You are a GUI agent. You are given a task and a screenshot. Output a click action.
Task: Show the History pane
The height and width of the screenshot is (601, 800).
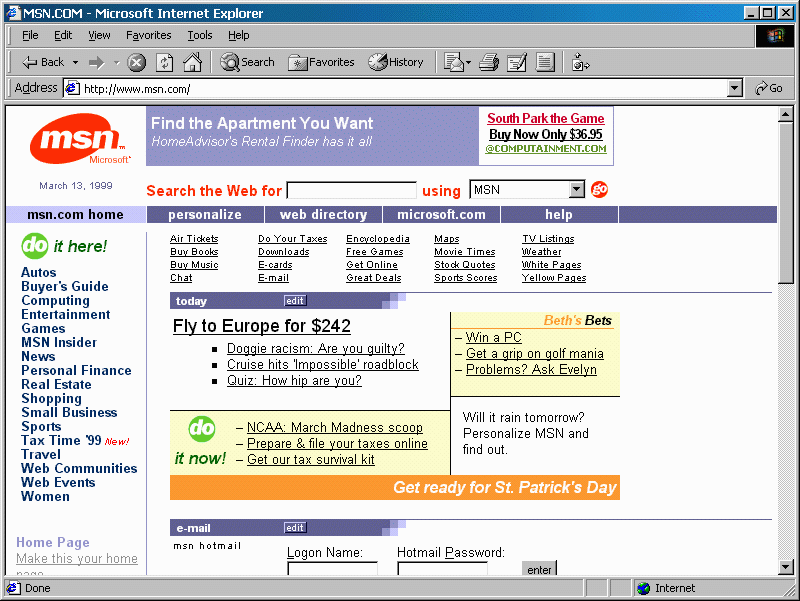pyautogui.click(x=396, y=62)
